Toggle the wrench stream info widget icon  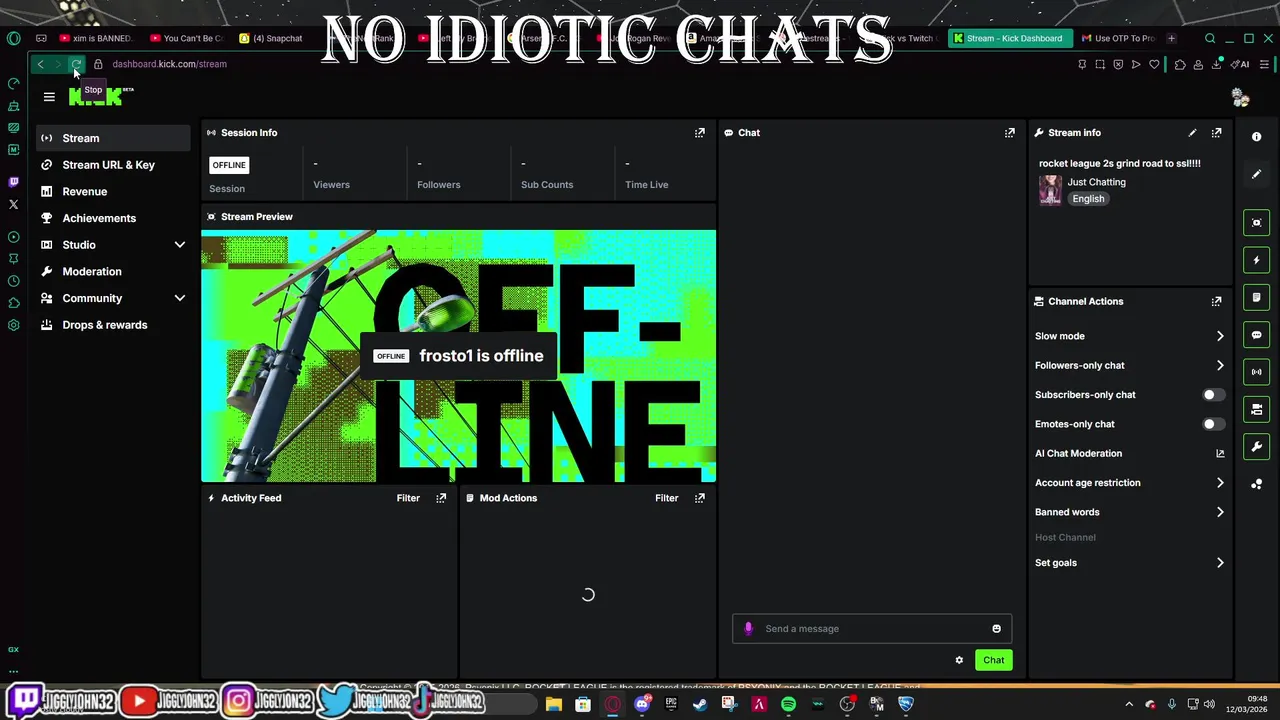click(1257, 446)
